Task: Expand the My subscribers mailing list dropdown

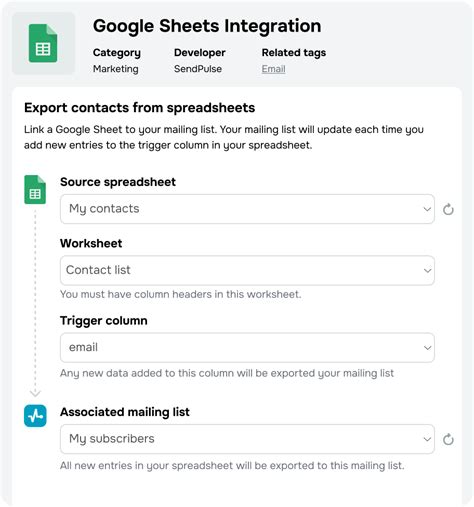Action: (x=247, y=439)
